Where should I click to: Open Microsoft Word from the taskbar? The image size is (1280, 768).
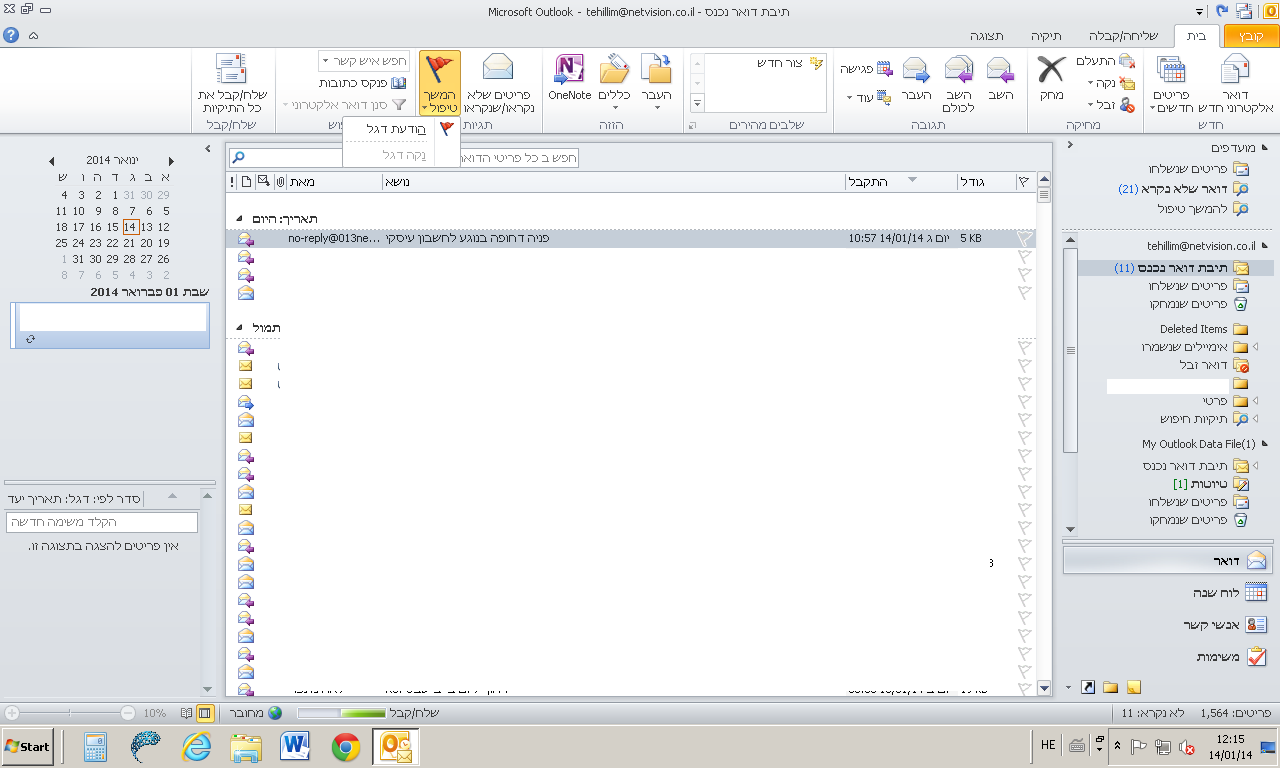296,747
